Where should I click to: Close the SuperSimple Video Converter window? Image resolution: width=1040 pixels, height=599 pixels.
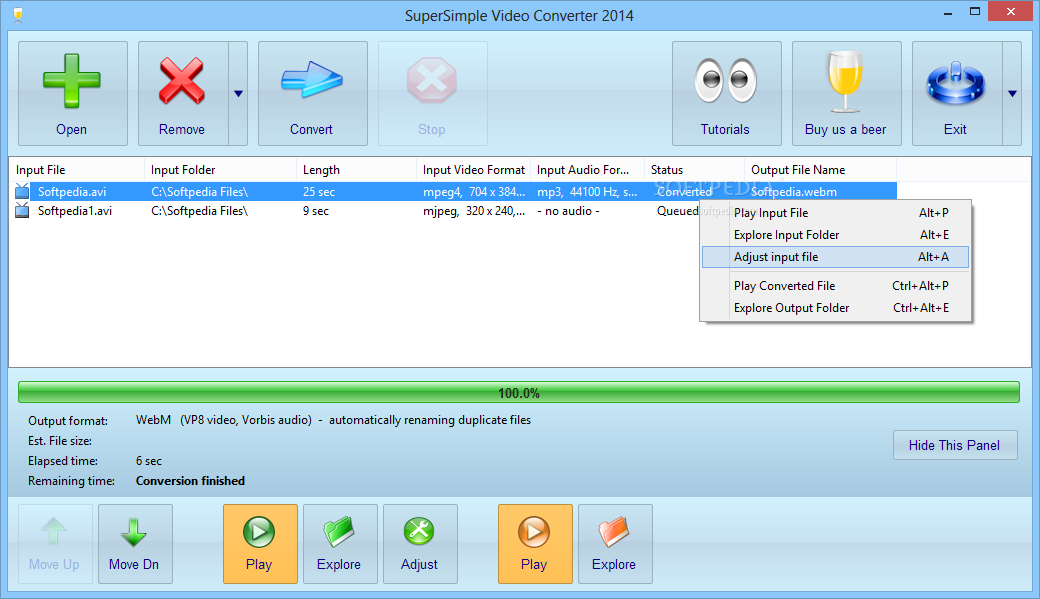click(x=1011, y=11)
